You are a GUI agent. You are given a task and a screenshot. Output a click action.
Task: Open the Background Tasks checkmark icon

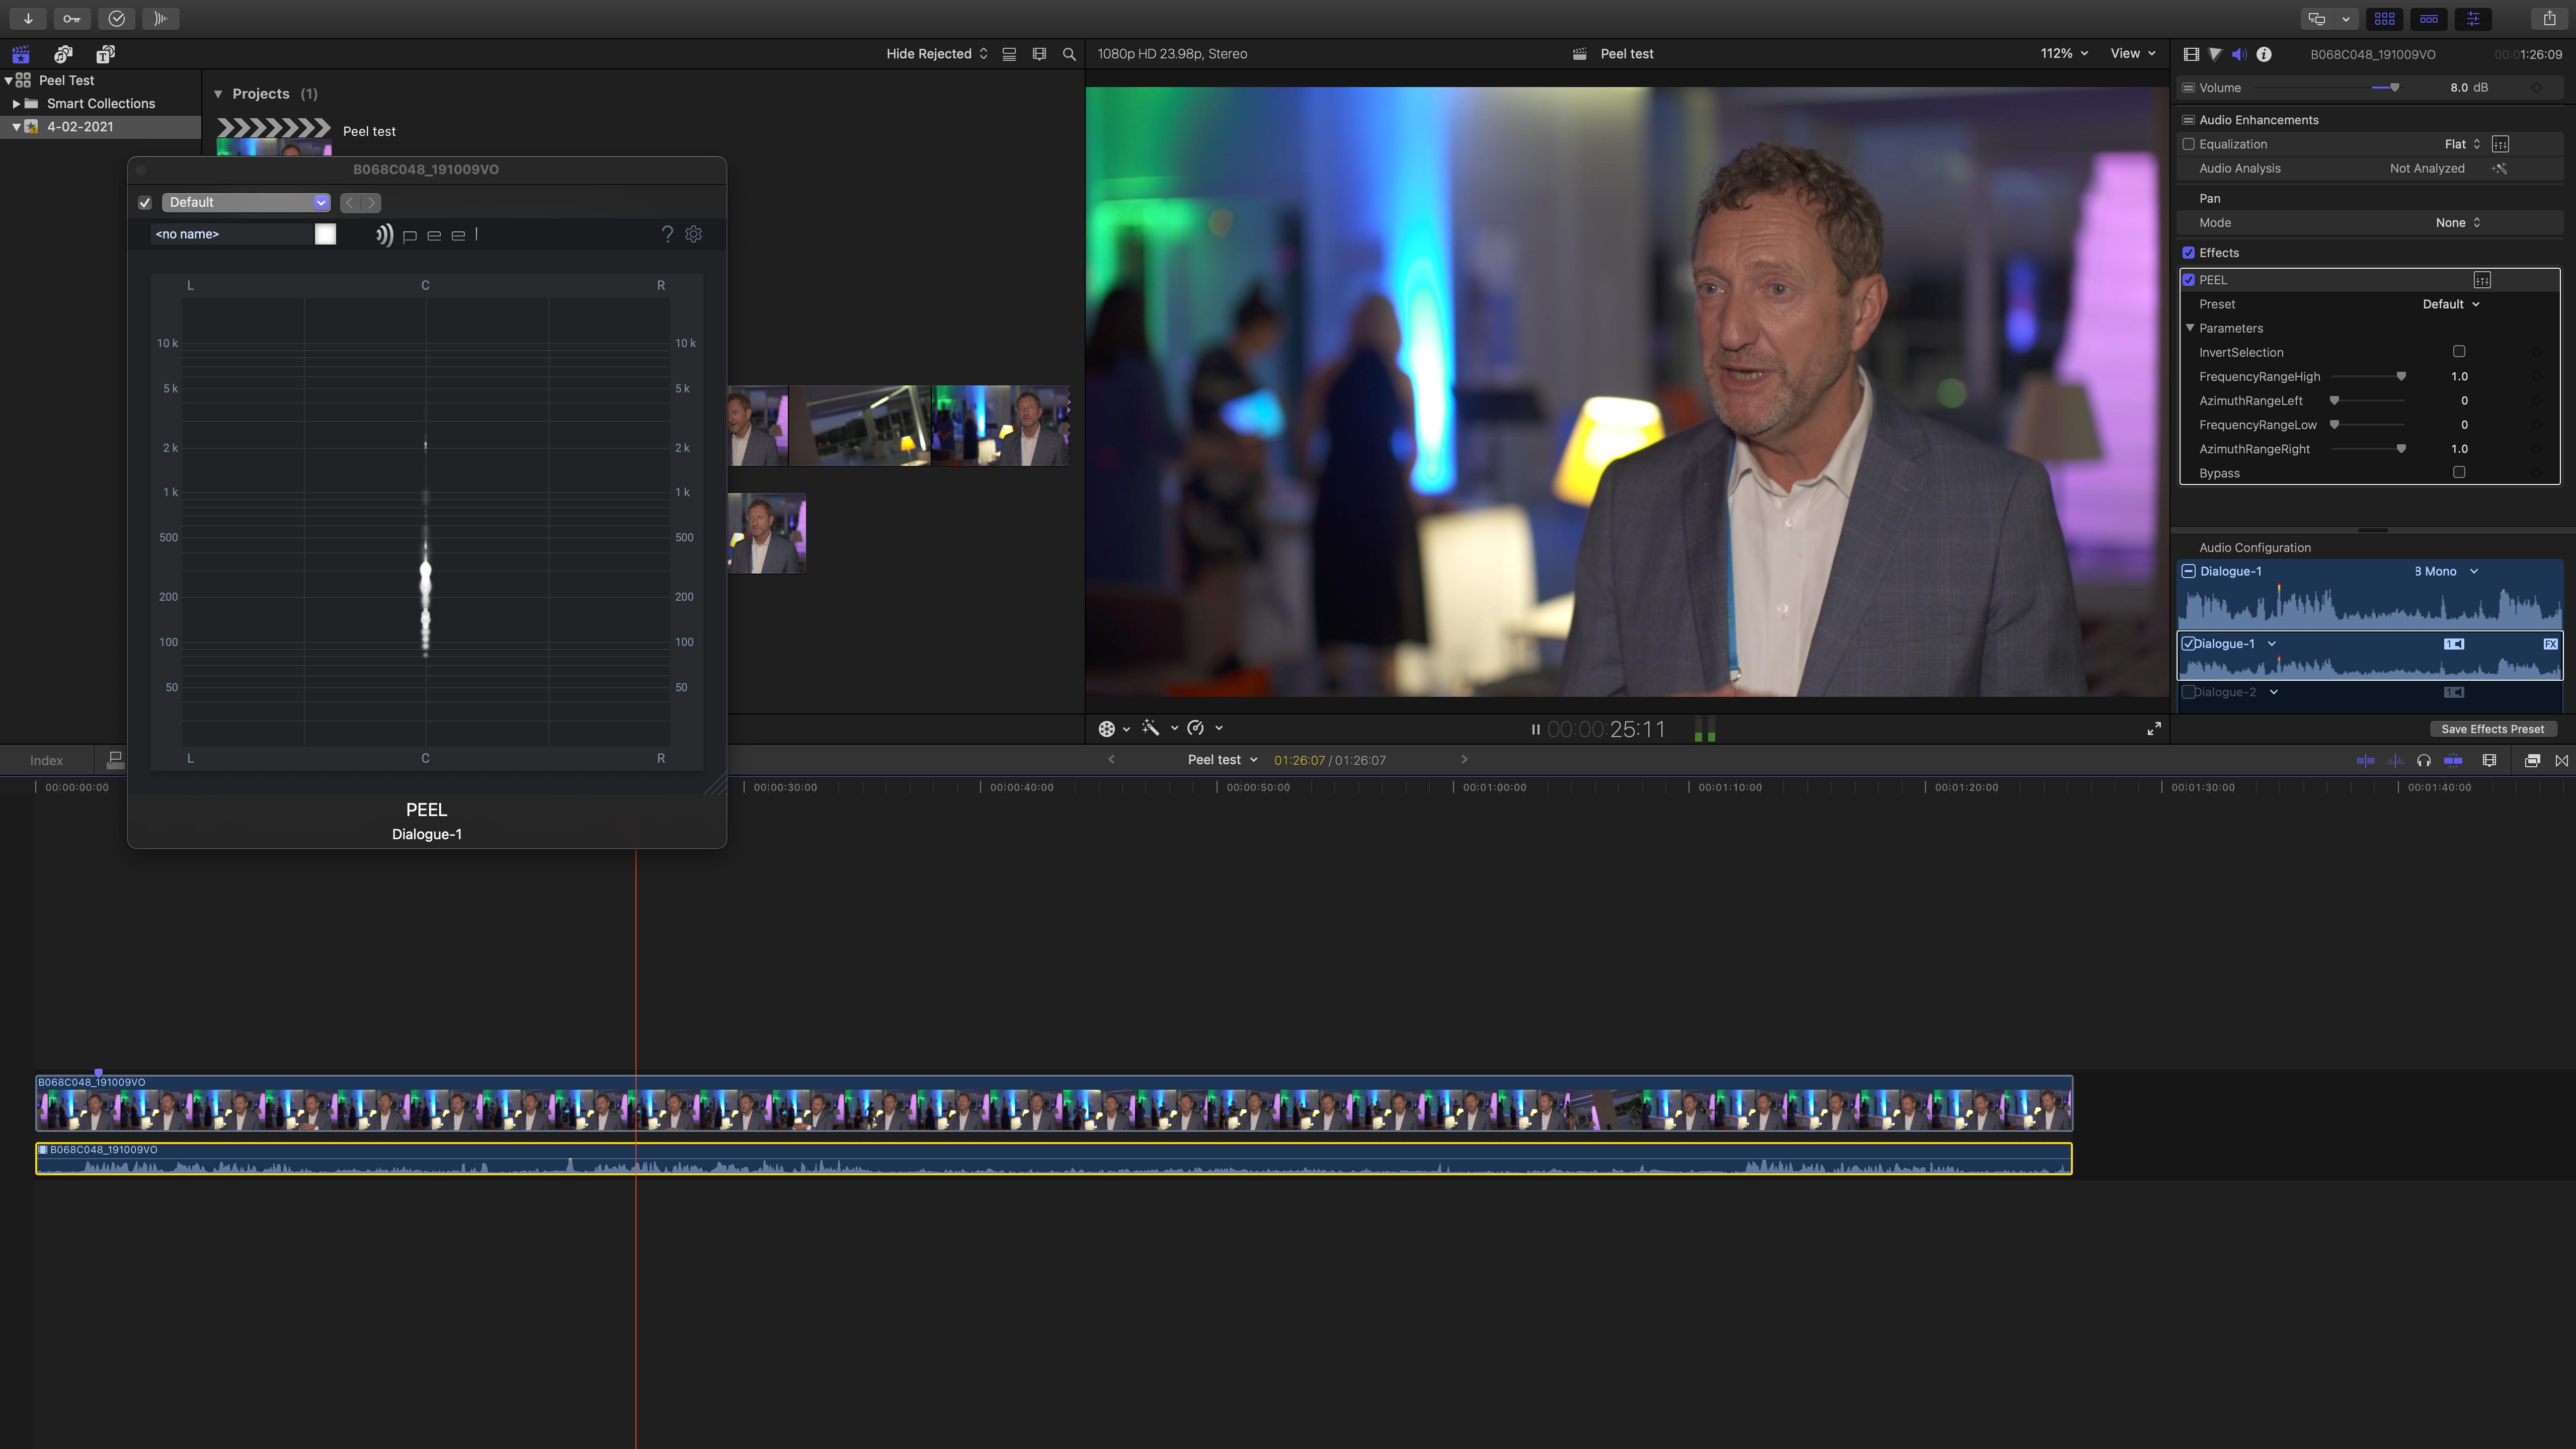[117, 18]
